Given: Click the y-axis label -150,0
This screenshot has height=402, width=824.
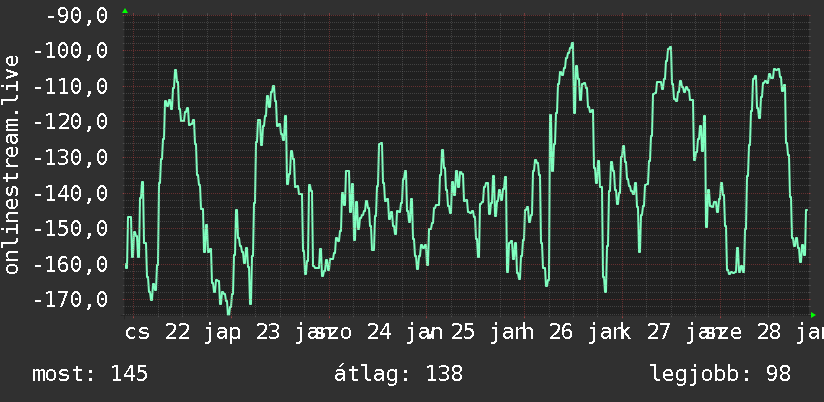Looking at the screenshot, I should coord(70,229).
